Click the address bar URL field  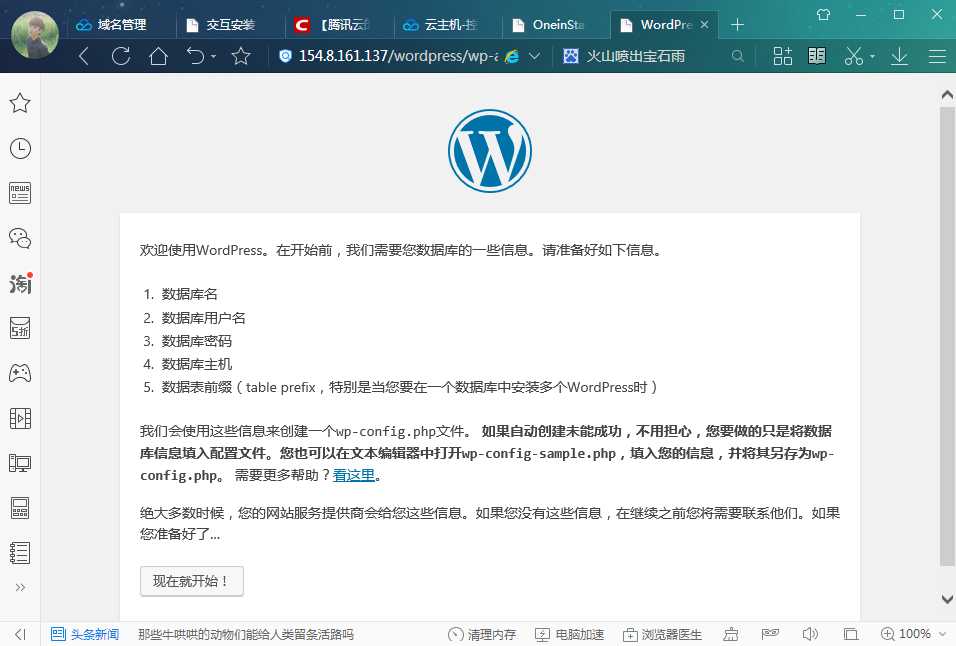point(398,56)
